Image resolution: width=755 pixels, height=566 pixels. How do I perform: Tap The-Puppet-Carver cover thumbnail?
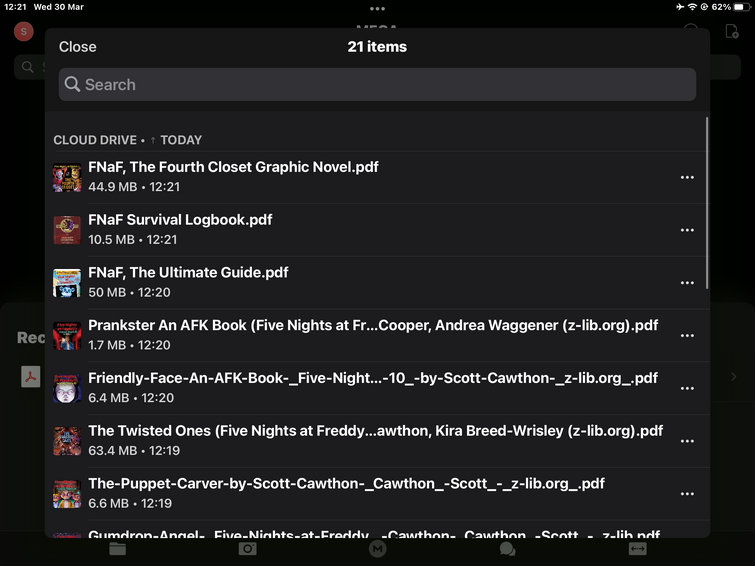click(x=67, y=494)
